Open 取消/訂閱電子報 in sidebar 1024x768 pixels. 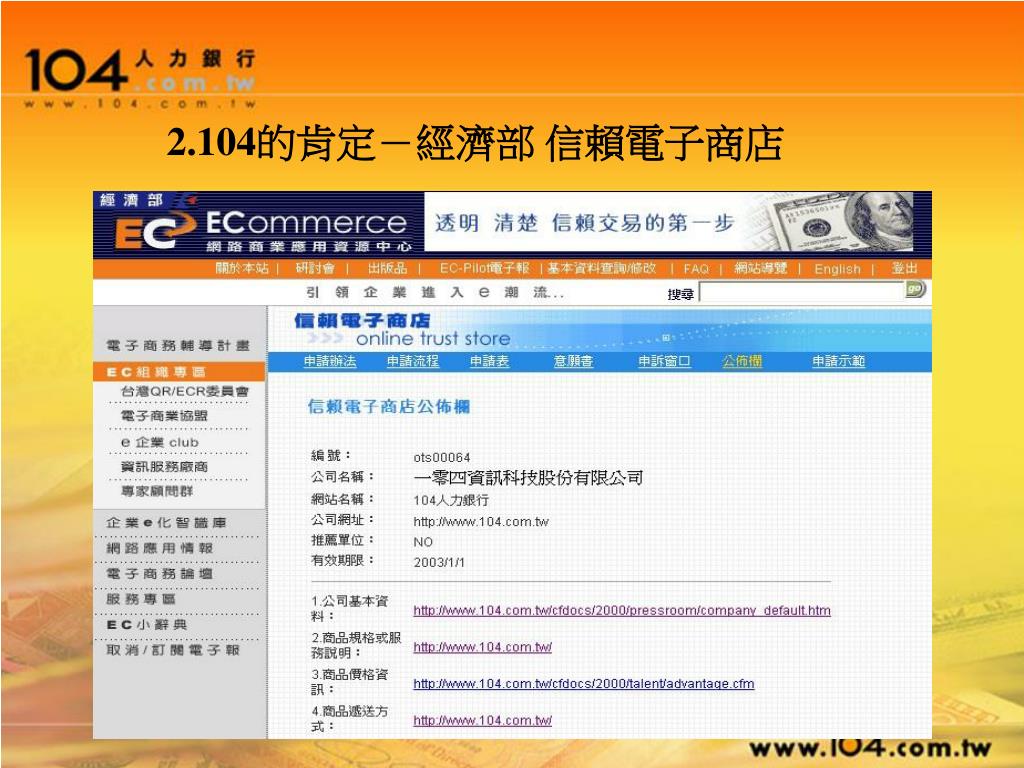point(173,650)
